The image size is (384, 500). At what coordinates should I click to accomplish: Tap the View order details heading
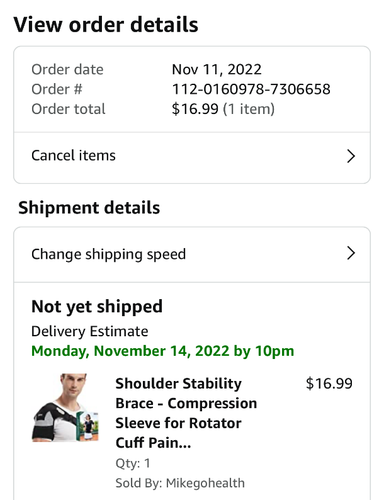pyautogui.click(x=106, y=25)
